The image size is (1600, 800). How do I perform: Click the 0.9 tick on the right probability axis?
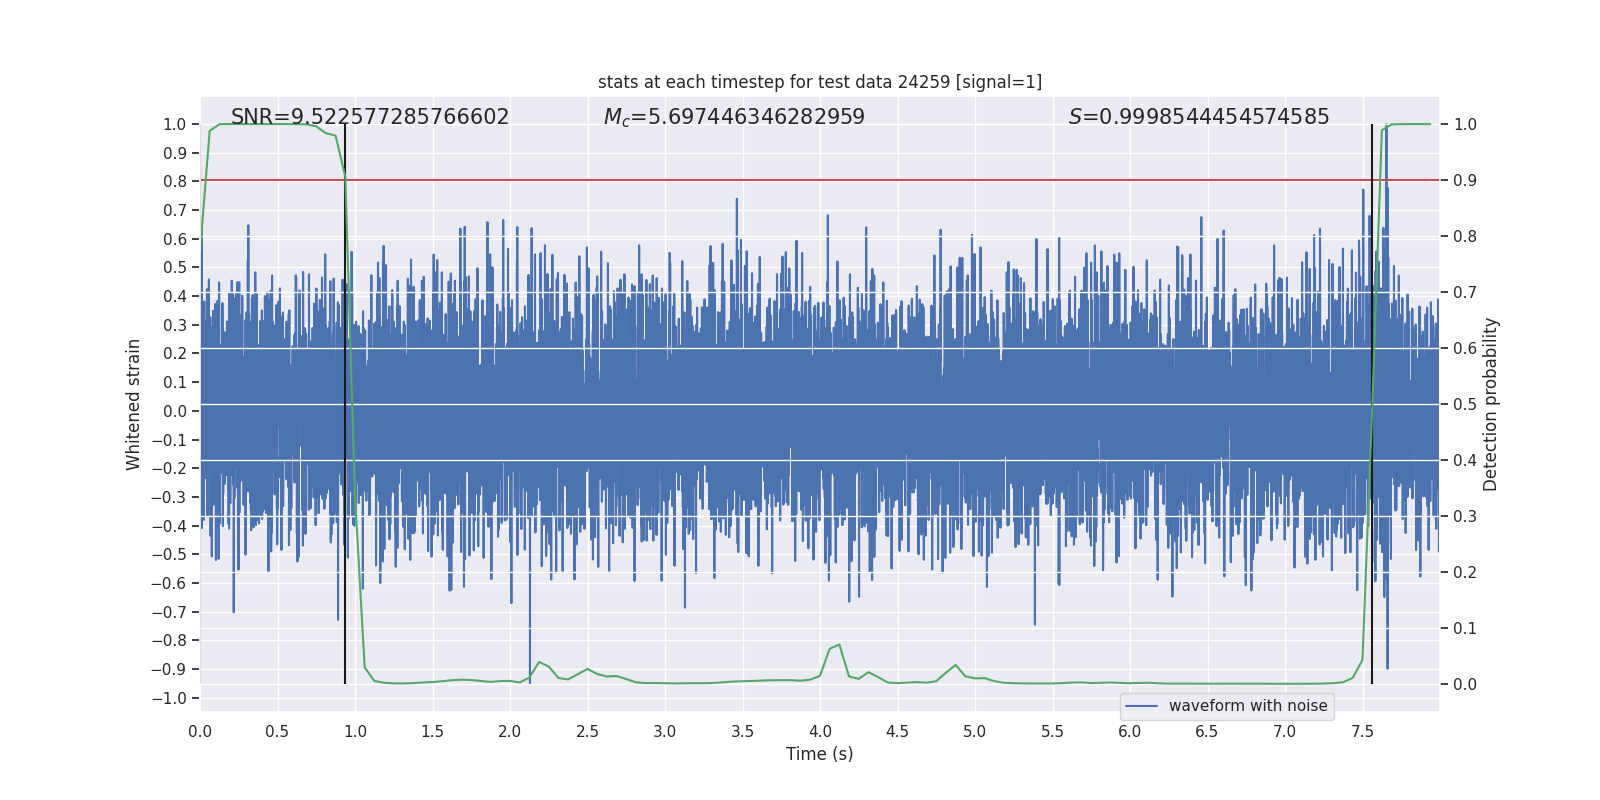click(x=1464, y=181)
